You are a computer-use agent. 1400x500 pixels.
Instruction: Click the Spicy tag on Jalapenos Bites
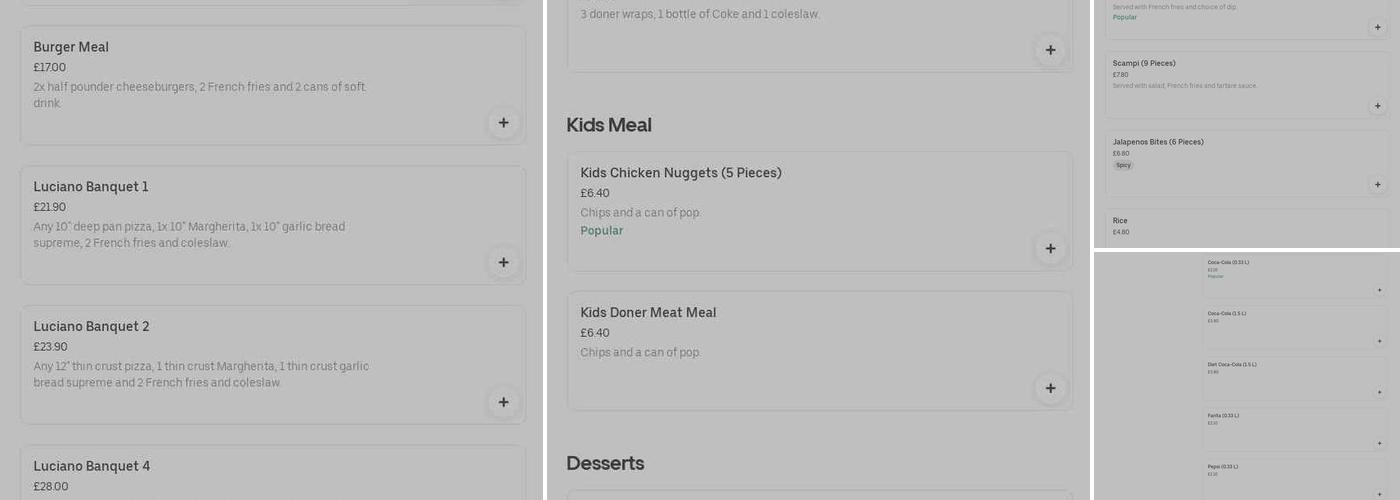tap(1123, 166)
